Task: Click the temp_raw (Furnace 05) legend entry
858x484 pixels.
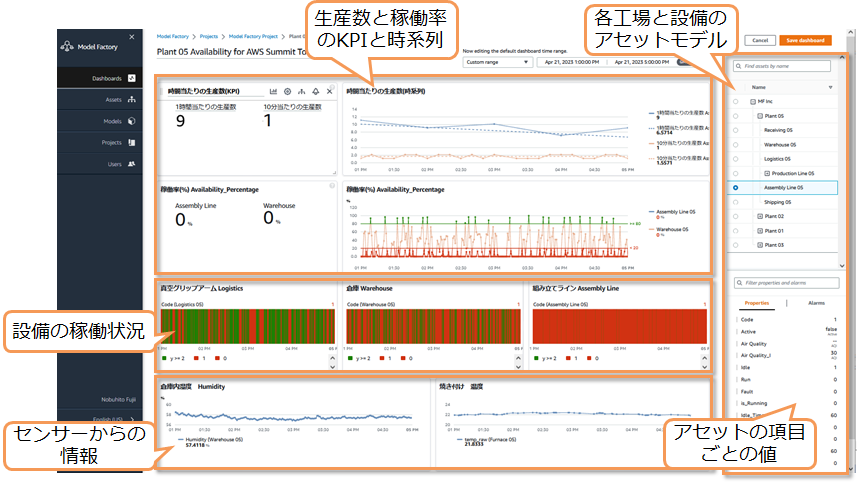Action: (486, 440)
